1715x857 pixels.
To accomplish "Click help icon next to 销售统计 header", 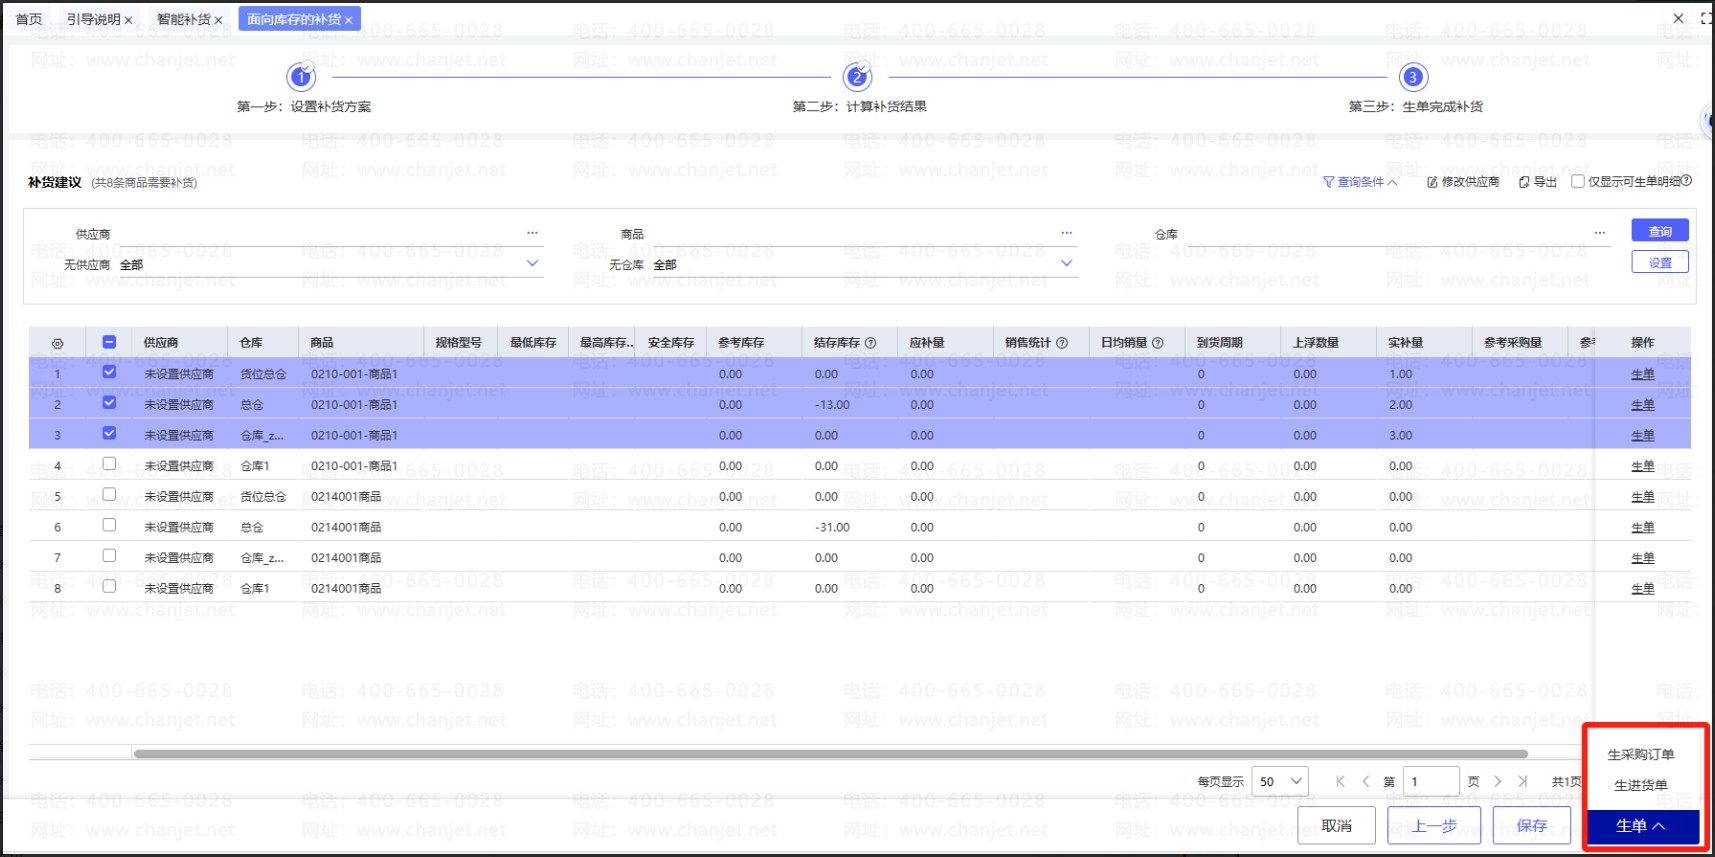I will coord(1062,343).
